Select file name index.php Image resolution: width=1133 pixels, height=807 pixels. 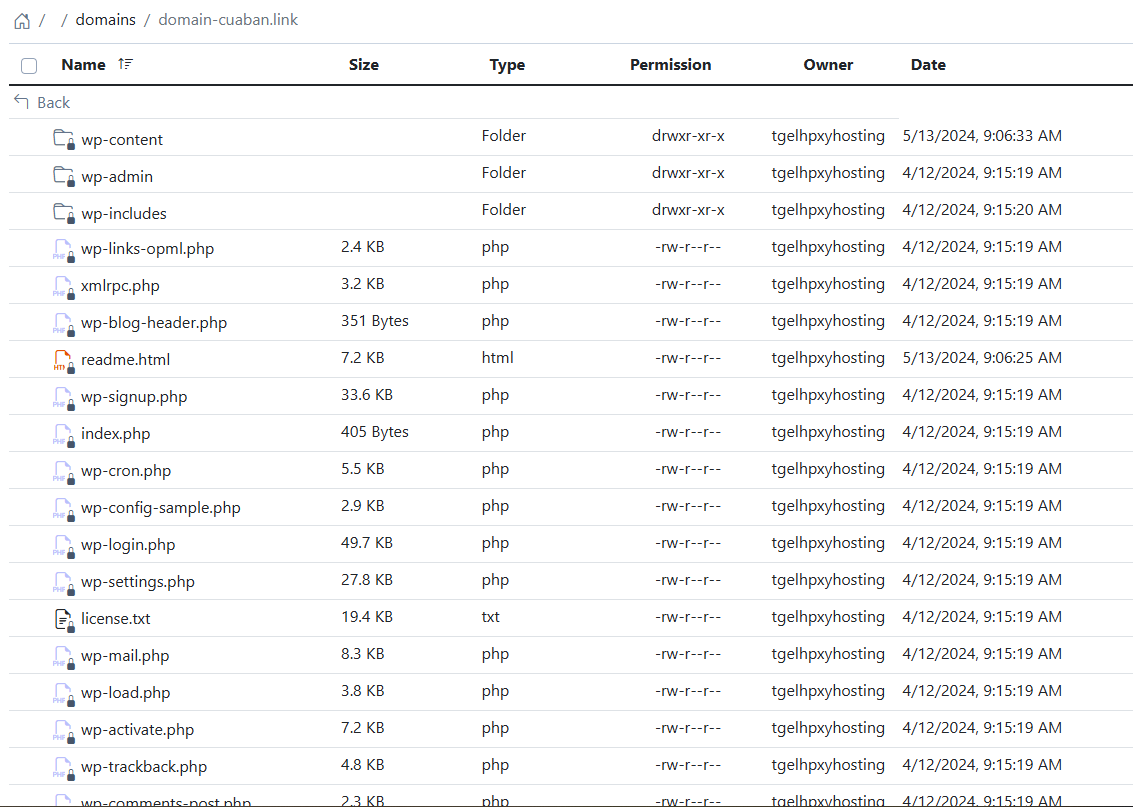click(x=116, y=433)
